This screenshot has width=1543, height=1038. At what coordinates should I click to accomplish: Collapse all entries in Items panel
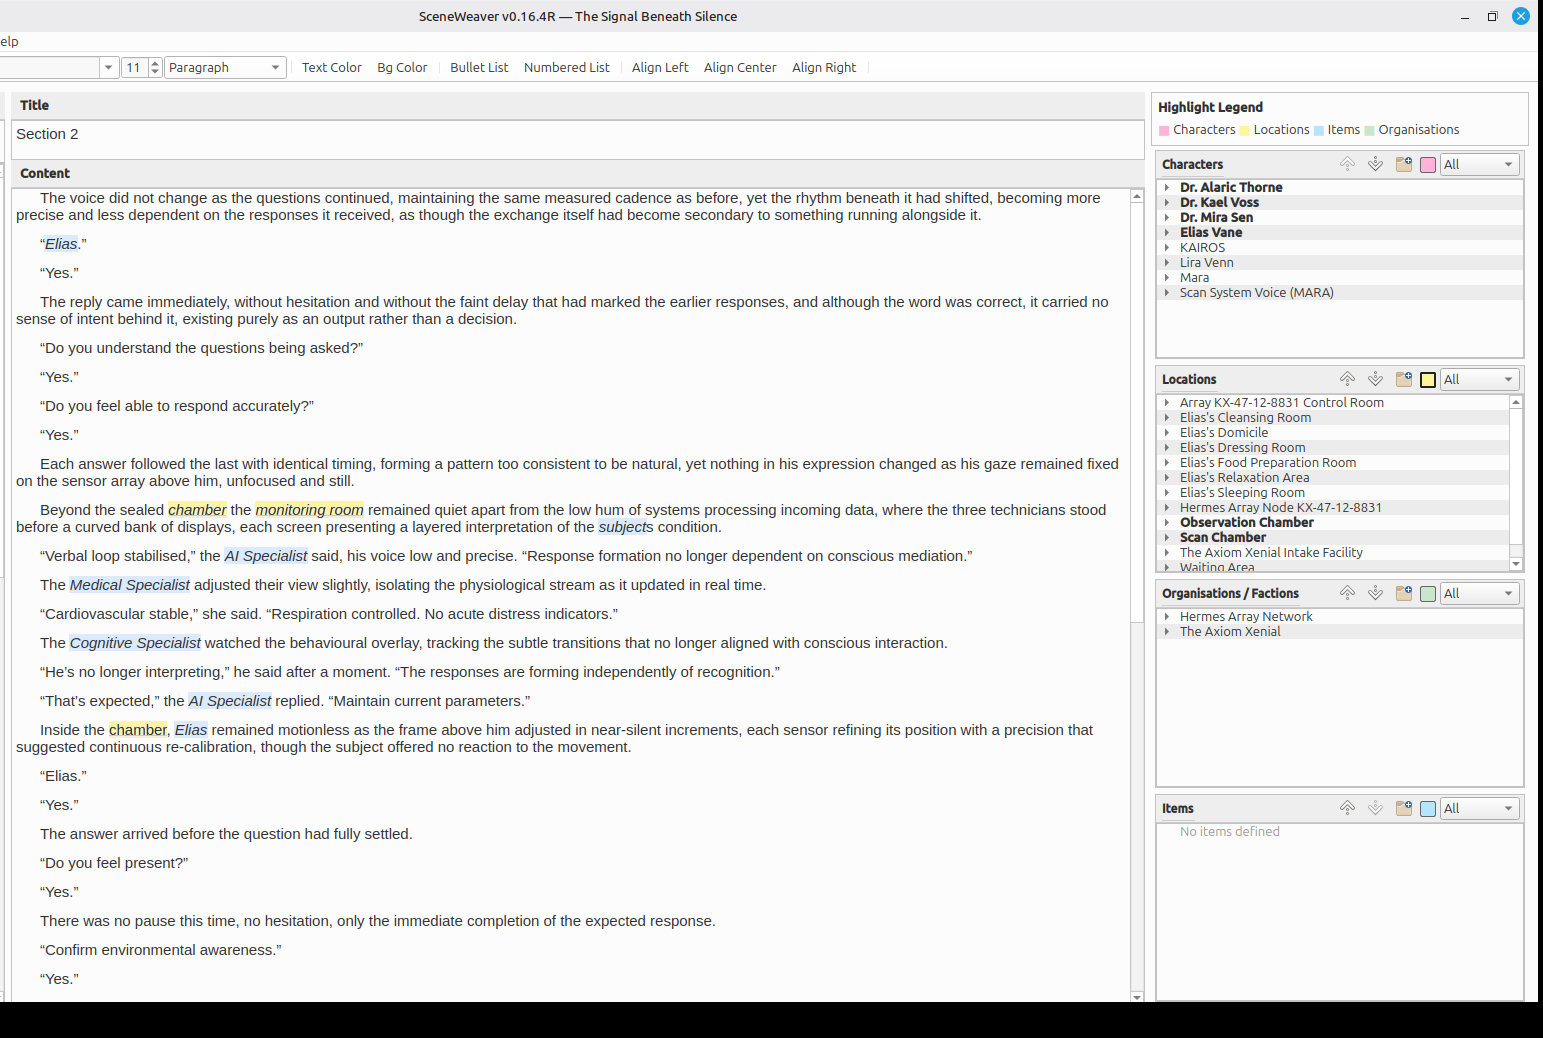(x=1347, y=808)
